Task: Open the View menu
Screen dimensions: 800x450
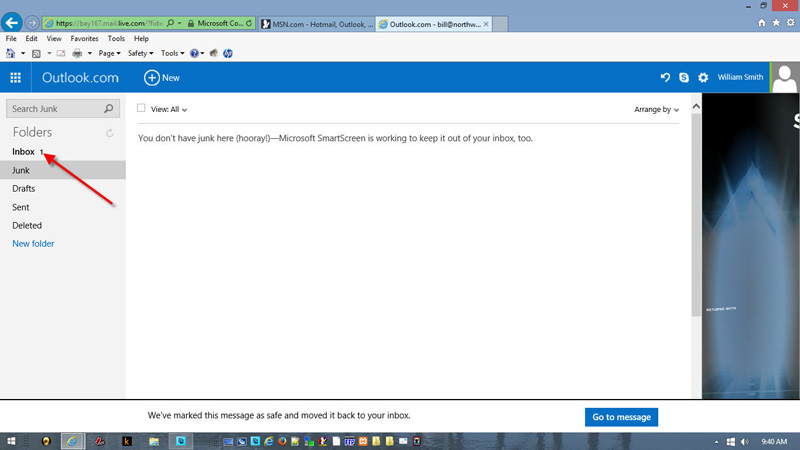Action: pyautogui.click(x=54, y=38)
